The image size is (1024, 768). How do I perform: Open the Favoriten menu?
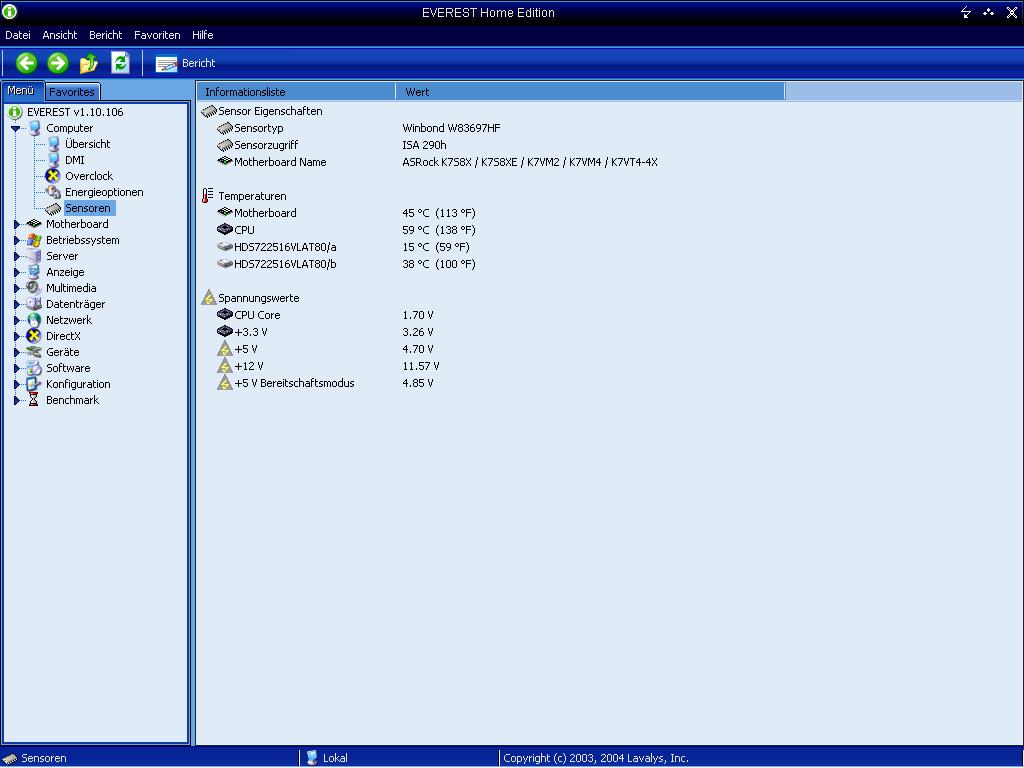[x=157, y=35]
